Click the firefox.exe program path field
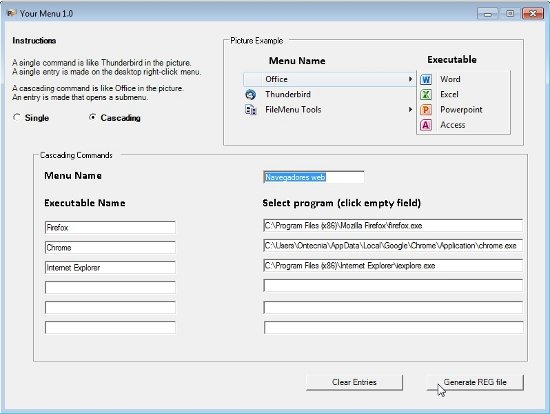The image size is (550, 414). (x=393, y=226)
